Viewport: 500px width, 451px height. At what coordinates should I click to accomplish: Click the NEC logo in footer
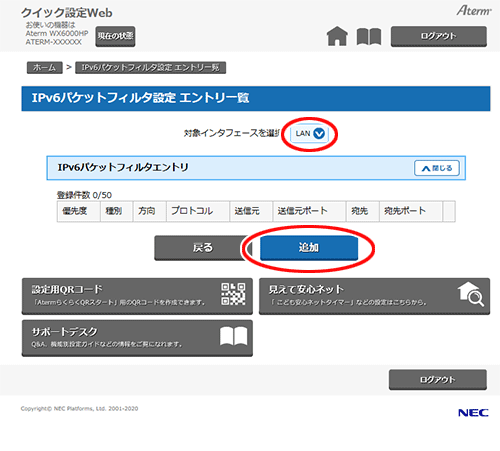[x=473, y=413]
